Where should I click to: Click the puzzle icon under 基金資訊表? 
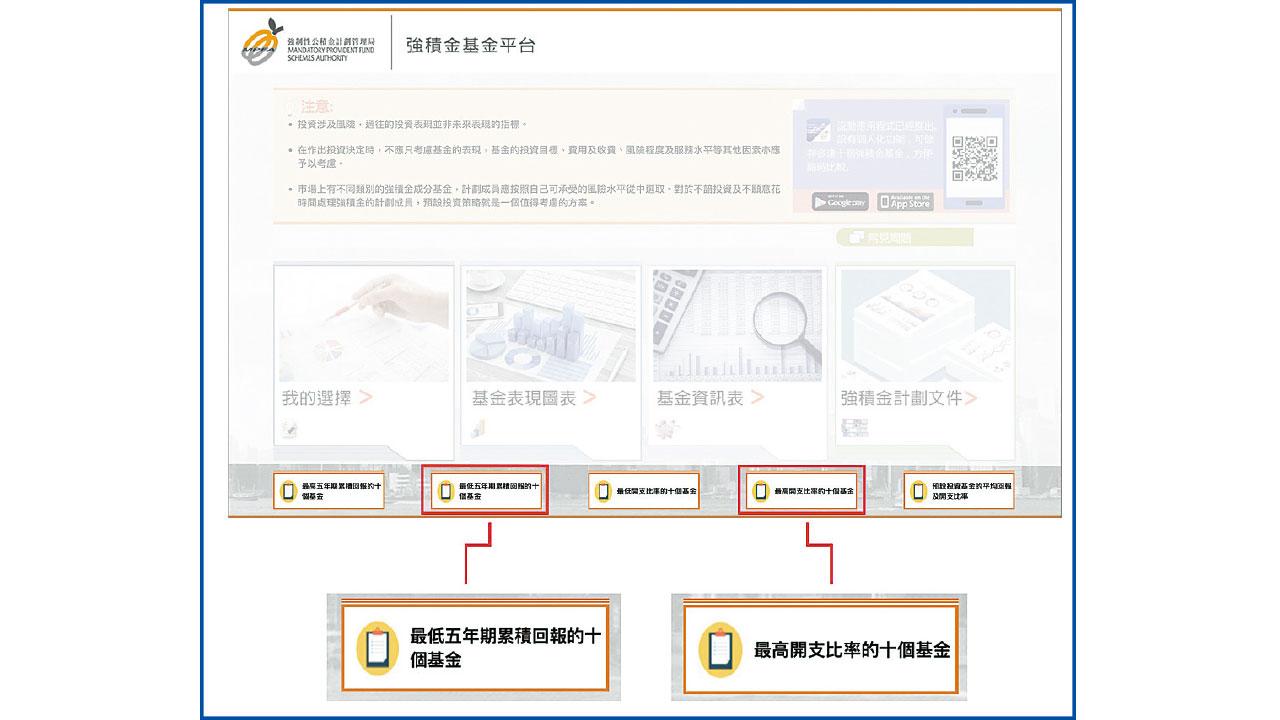tap(665, 429)
